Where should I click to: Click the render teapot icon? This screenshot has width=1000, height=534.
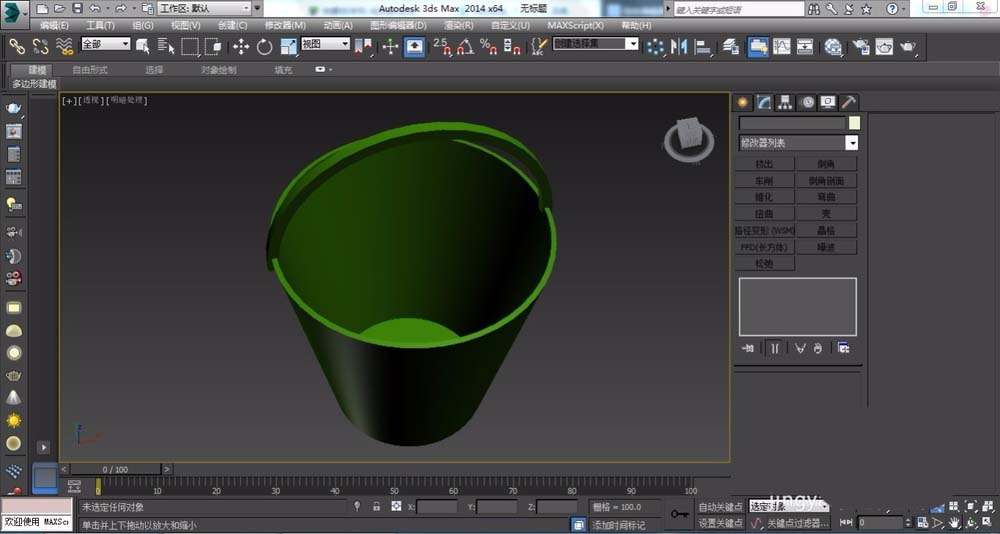pyautogui.click(x=908, y=46)
